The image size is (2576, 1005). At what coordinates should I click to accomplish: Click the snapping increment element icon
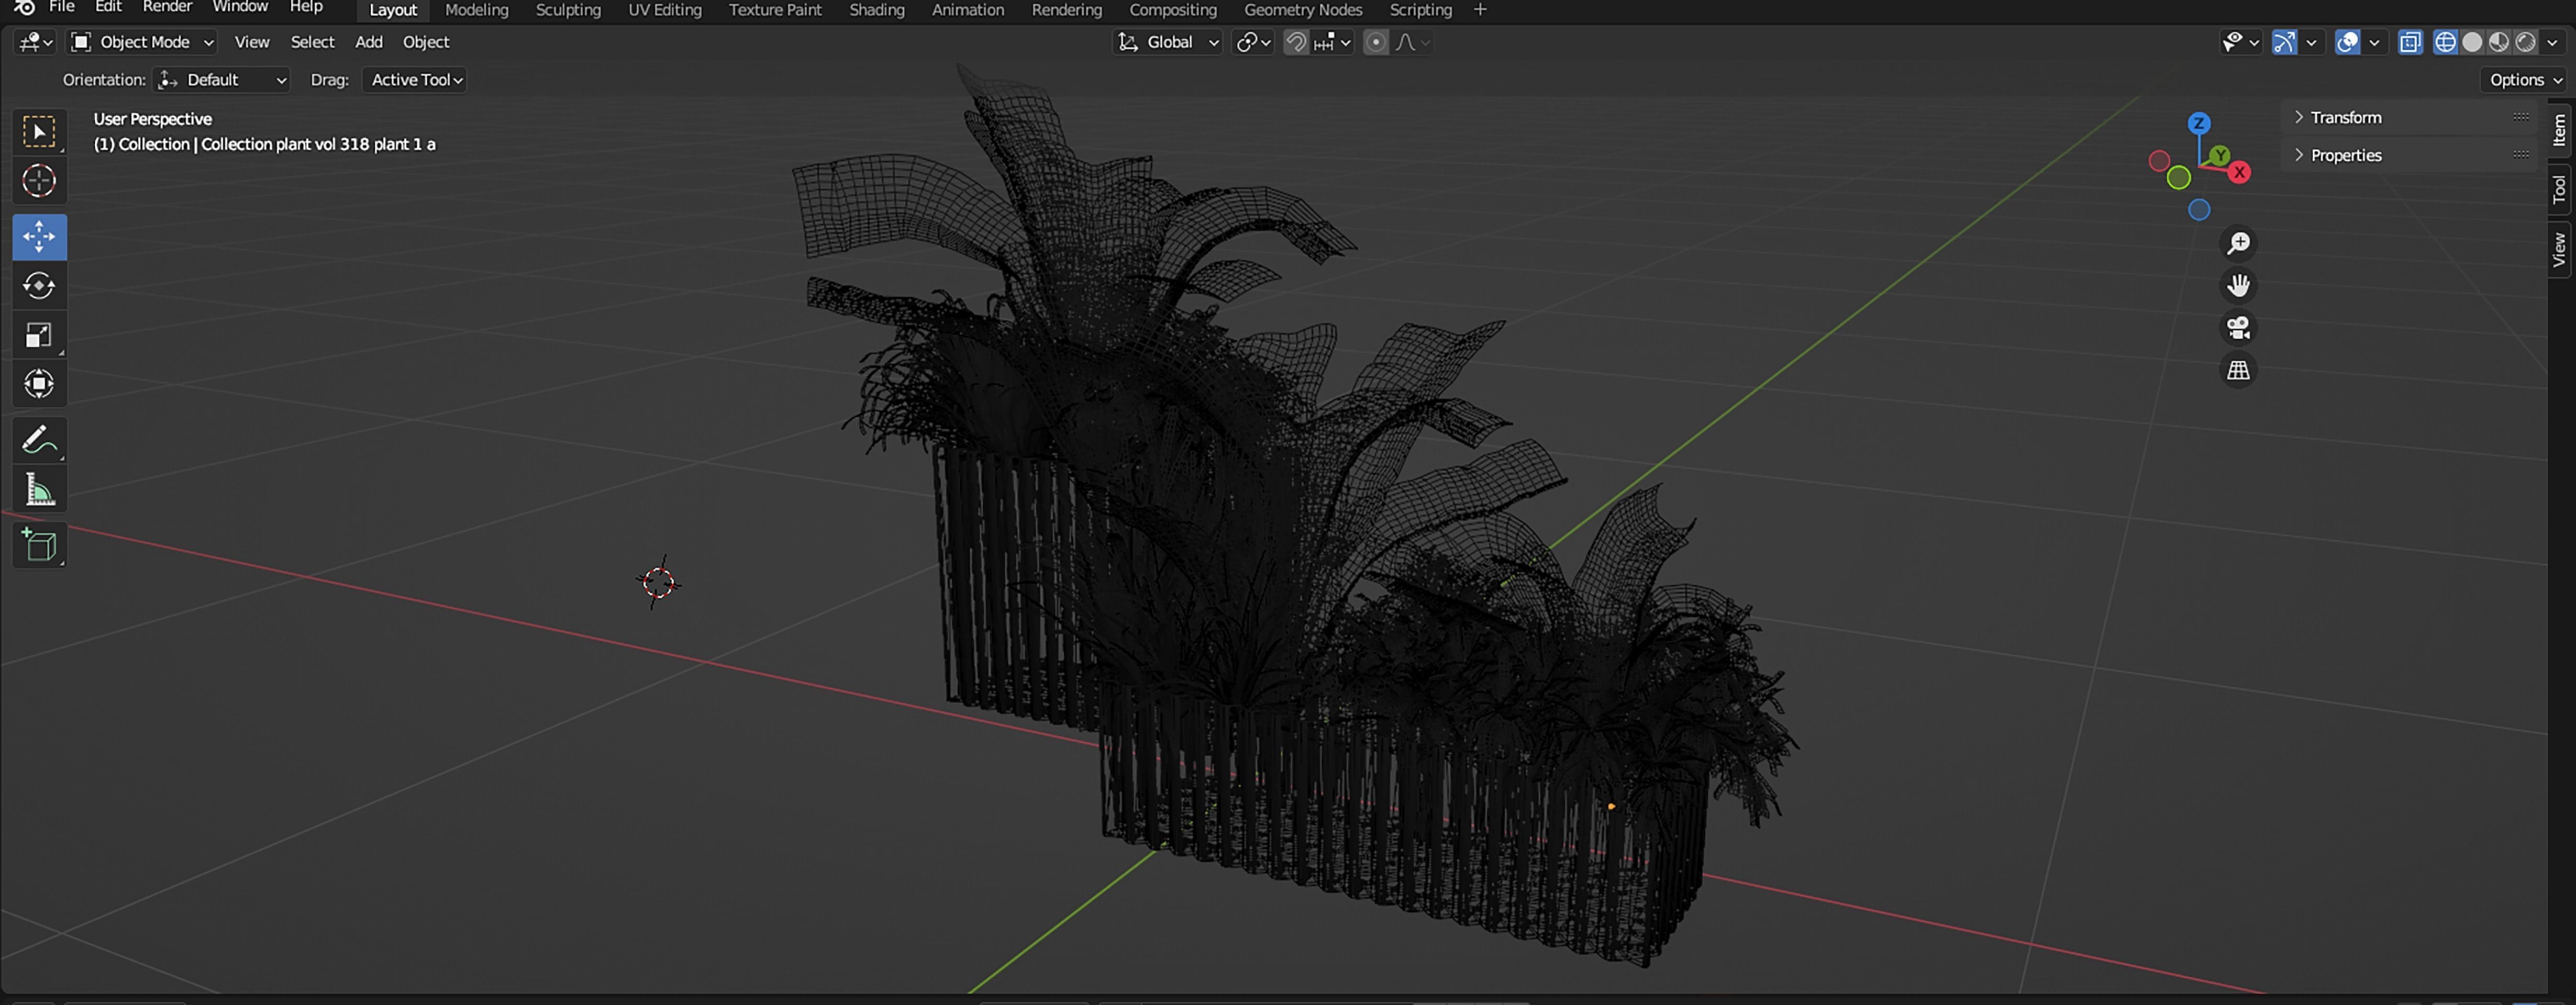1332,42
